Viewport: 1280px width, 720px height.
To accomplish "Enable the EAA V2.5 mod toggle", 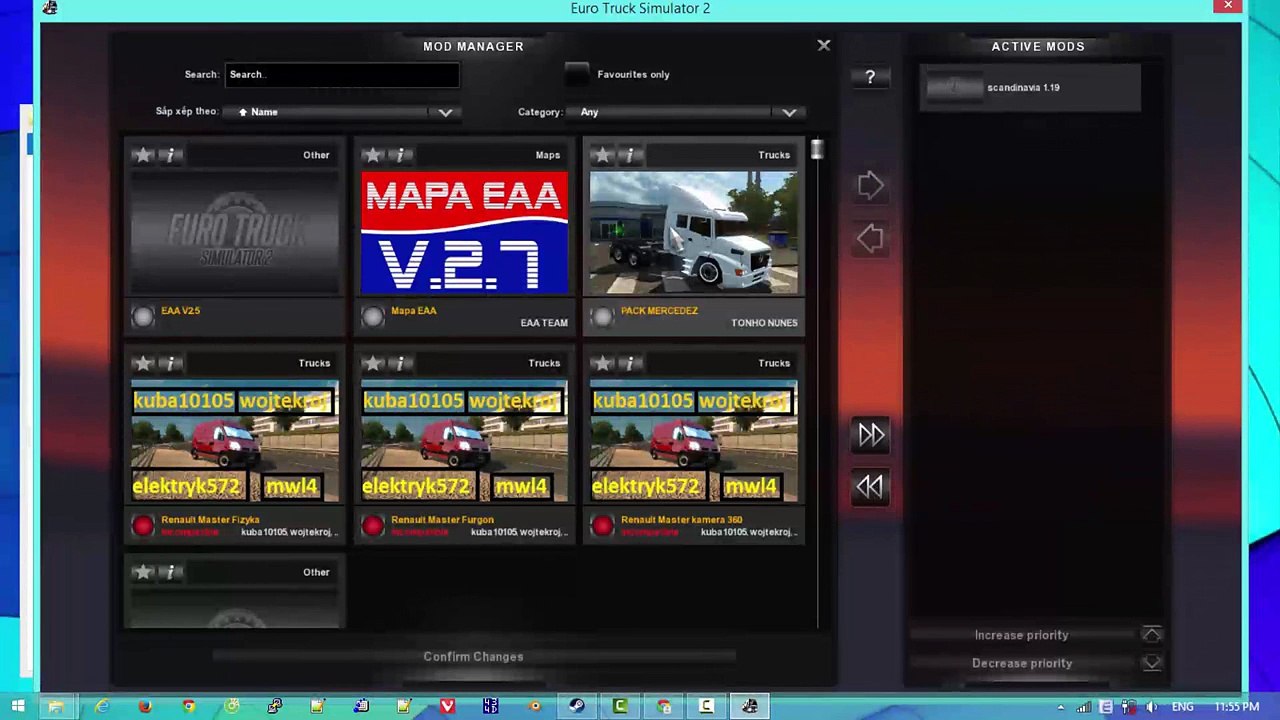I will pyautogui.click(x=143, y=317).
